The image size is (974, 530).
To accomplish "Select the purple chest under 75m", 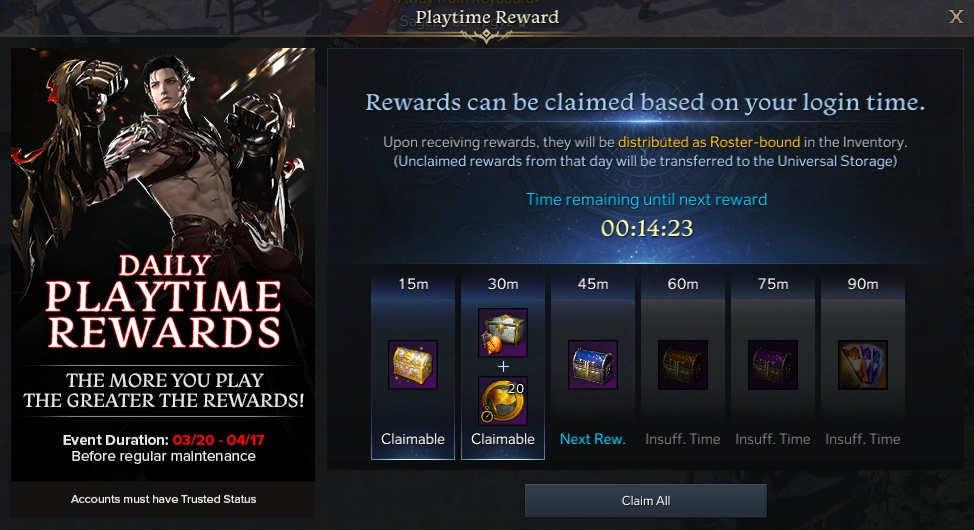I will (x=773, y=365).
